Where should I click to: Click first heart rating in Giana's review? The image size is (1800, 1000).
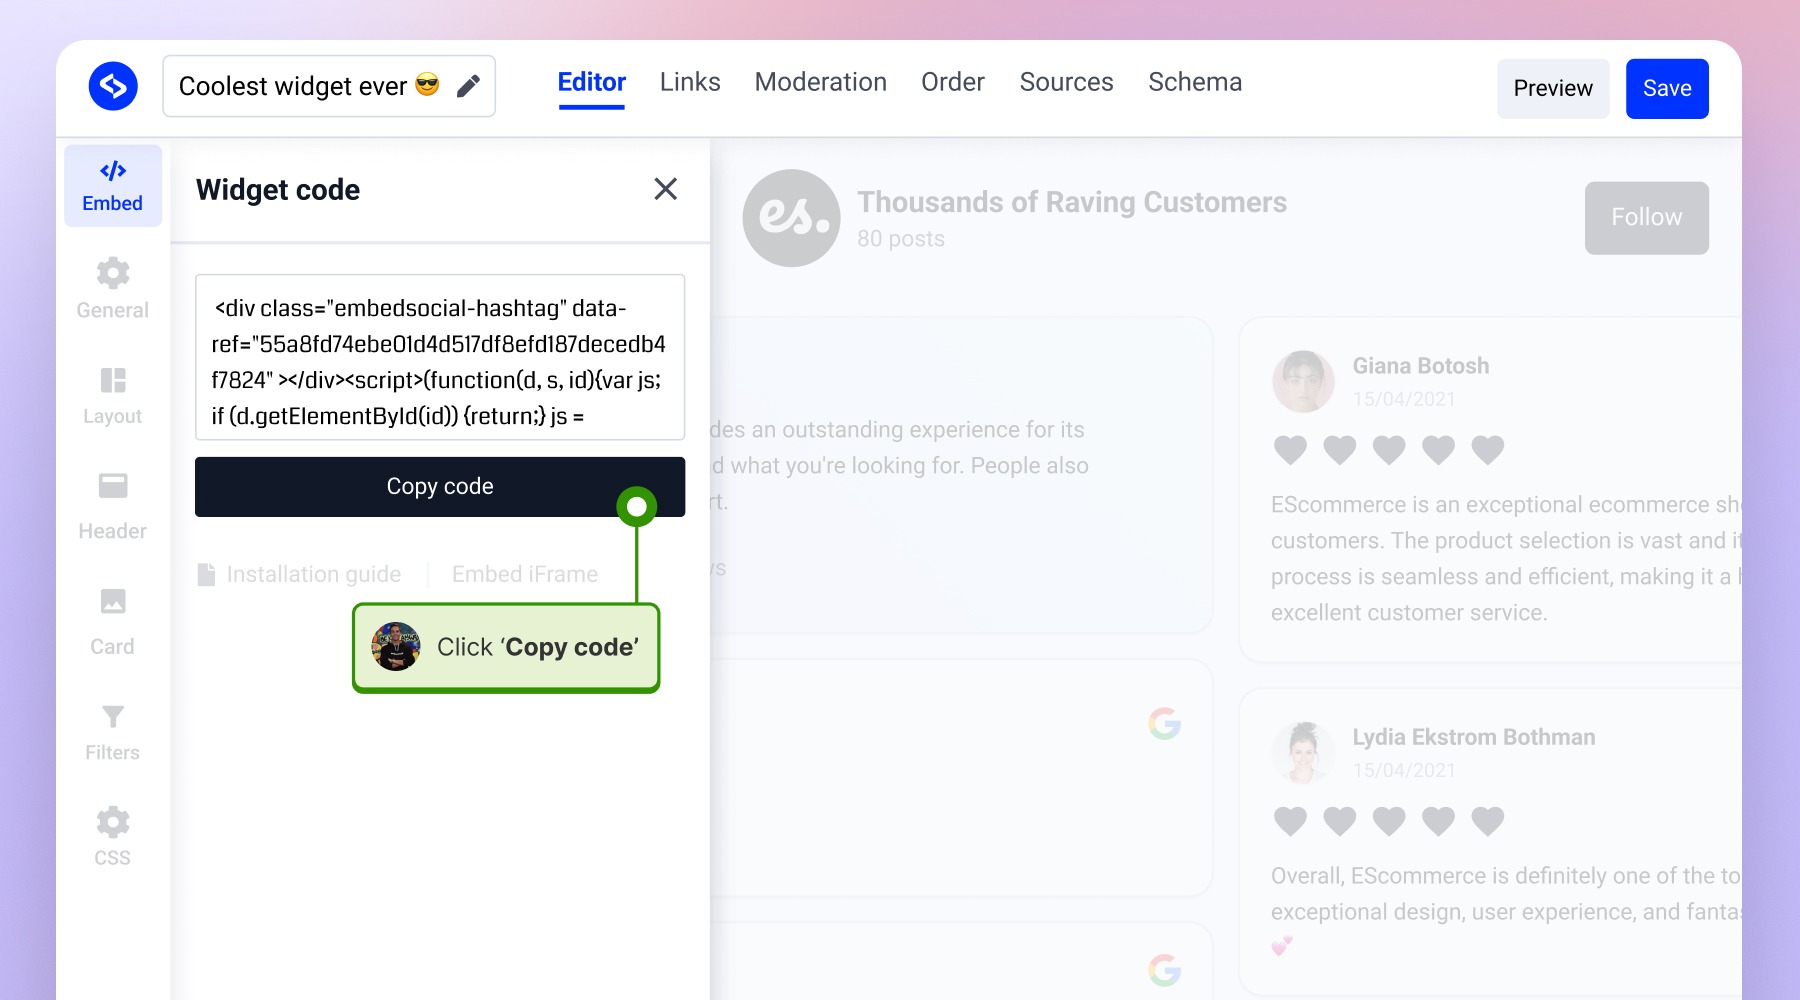[x=1290, y=450]
